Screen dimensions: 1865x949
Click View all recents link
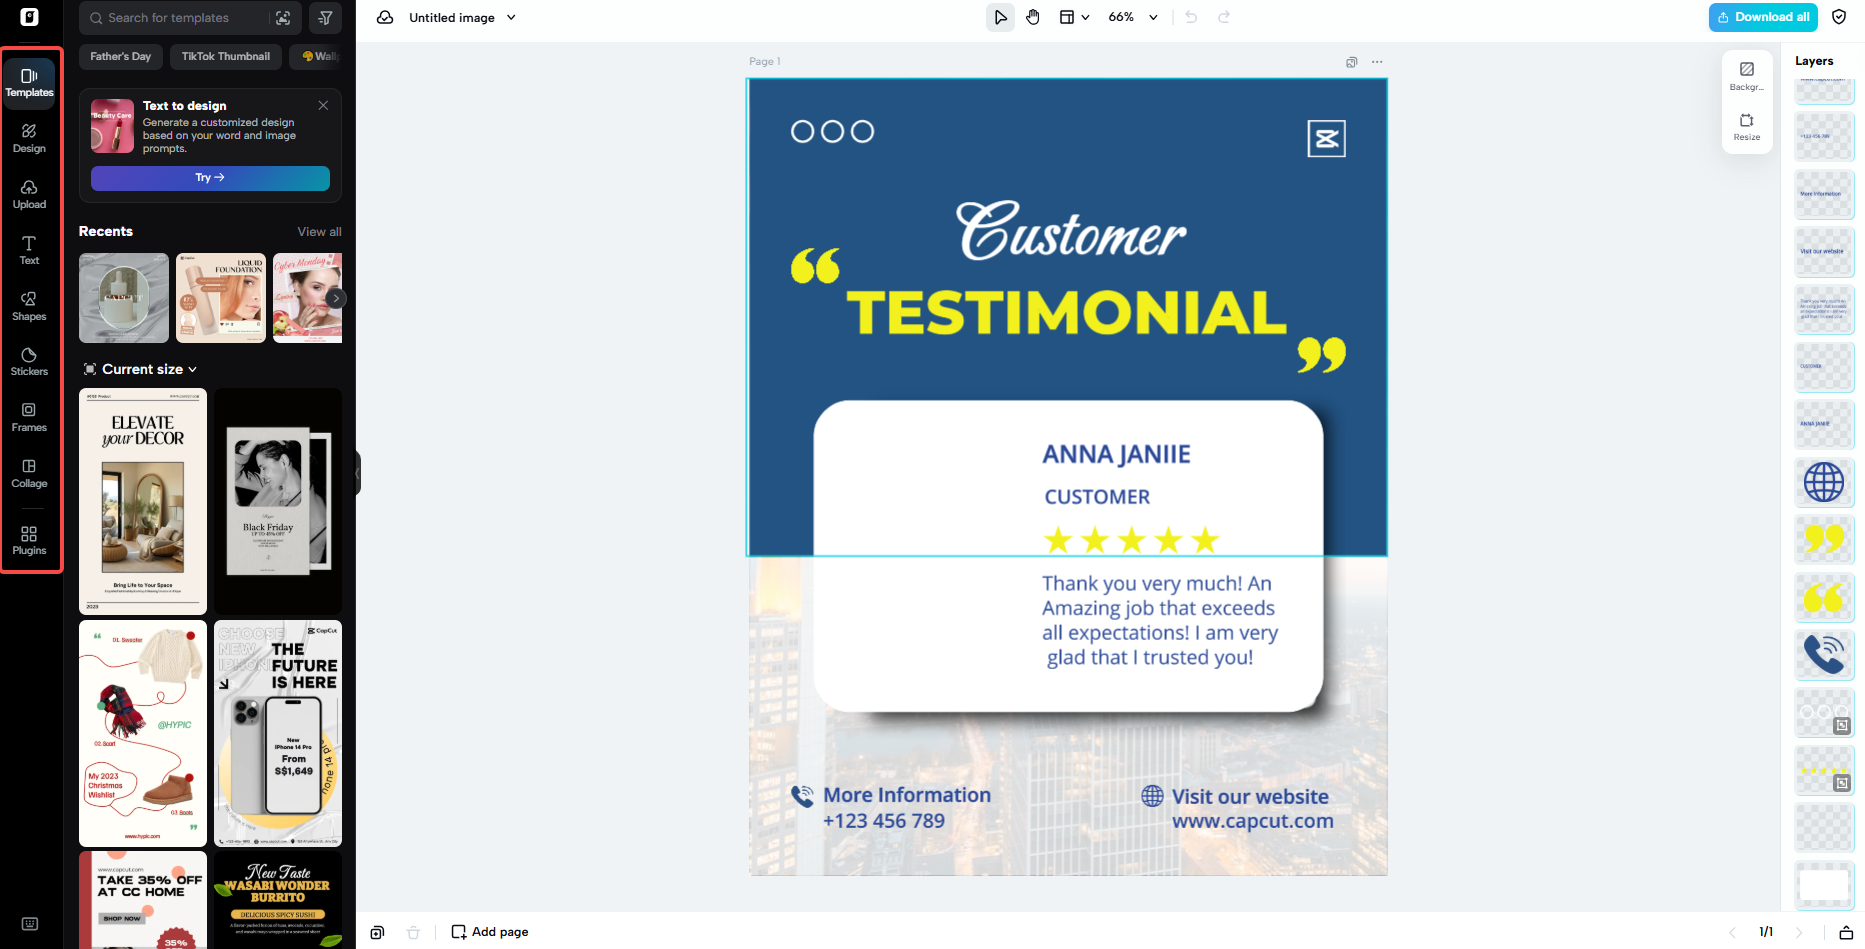[319, 232]
